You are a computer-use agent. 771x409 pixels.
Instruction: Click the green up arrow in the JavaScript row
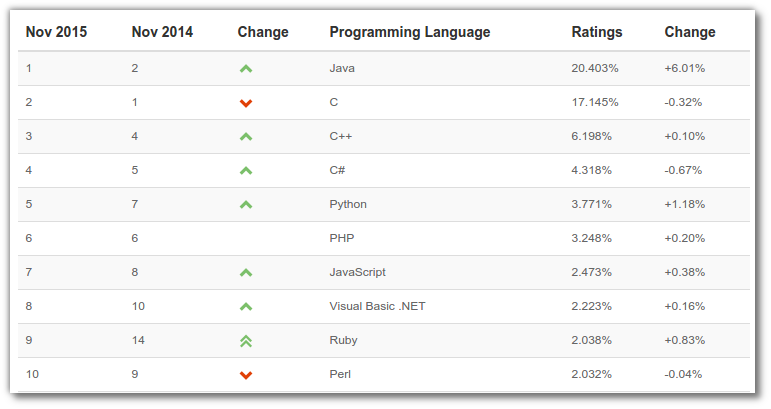[246, 272]
